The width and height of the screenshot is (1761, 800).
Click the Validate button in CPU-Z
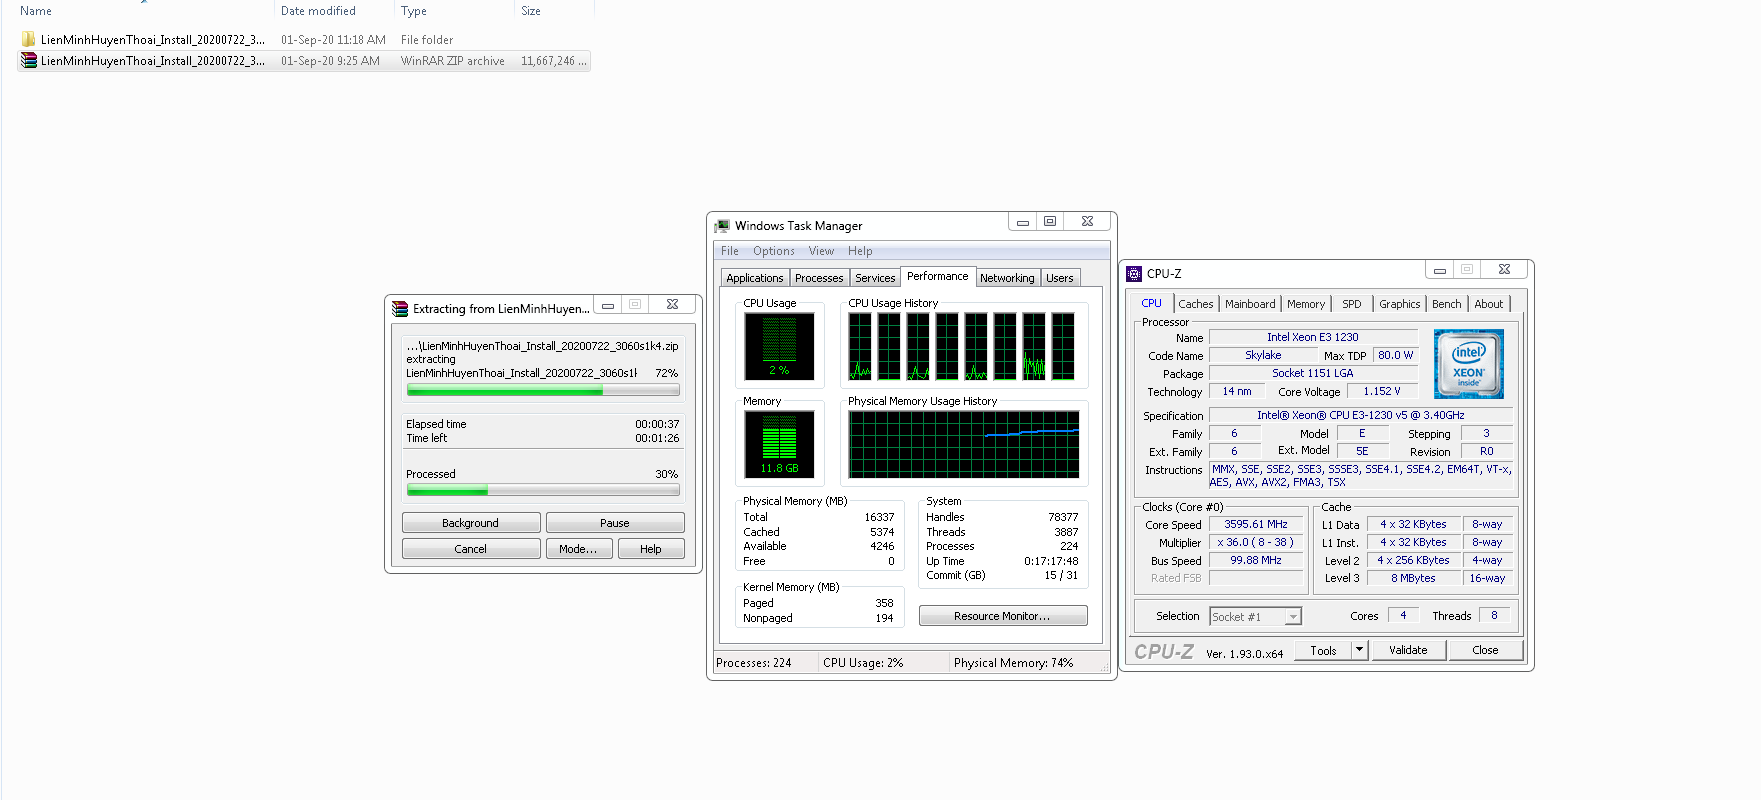pos(1408,650)
